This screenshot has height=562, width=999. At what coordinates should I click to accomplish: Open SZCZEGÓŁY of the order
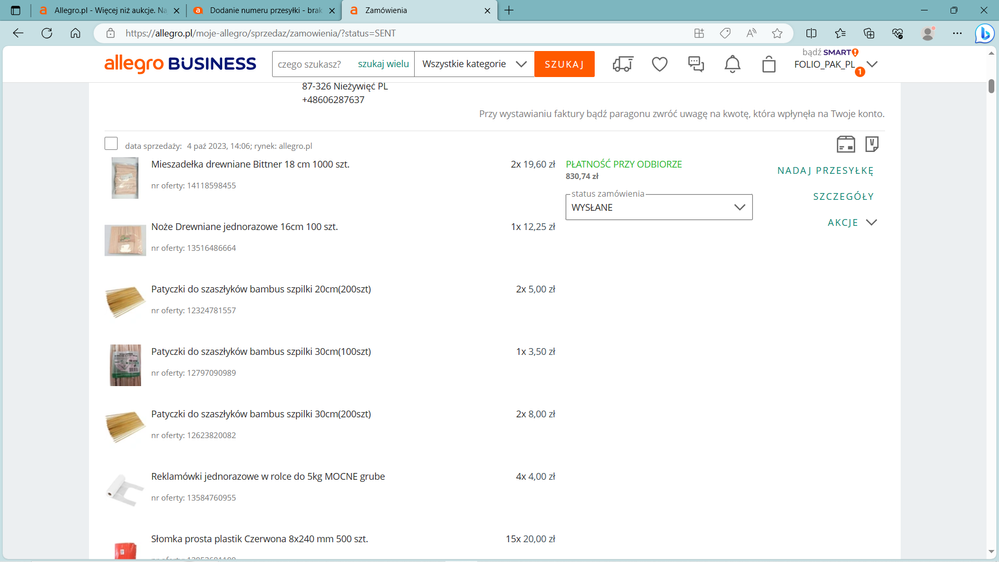843,196
